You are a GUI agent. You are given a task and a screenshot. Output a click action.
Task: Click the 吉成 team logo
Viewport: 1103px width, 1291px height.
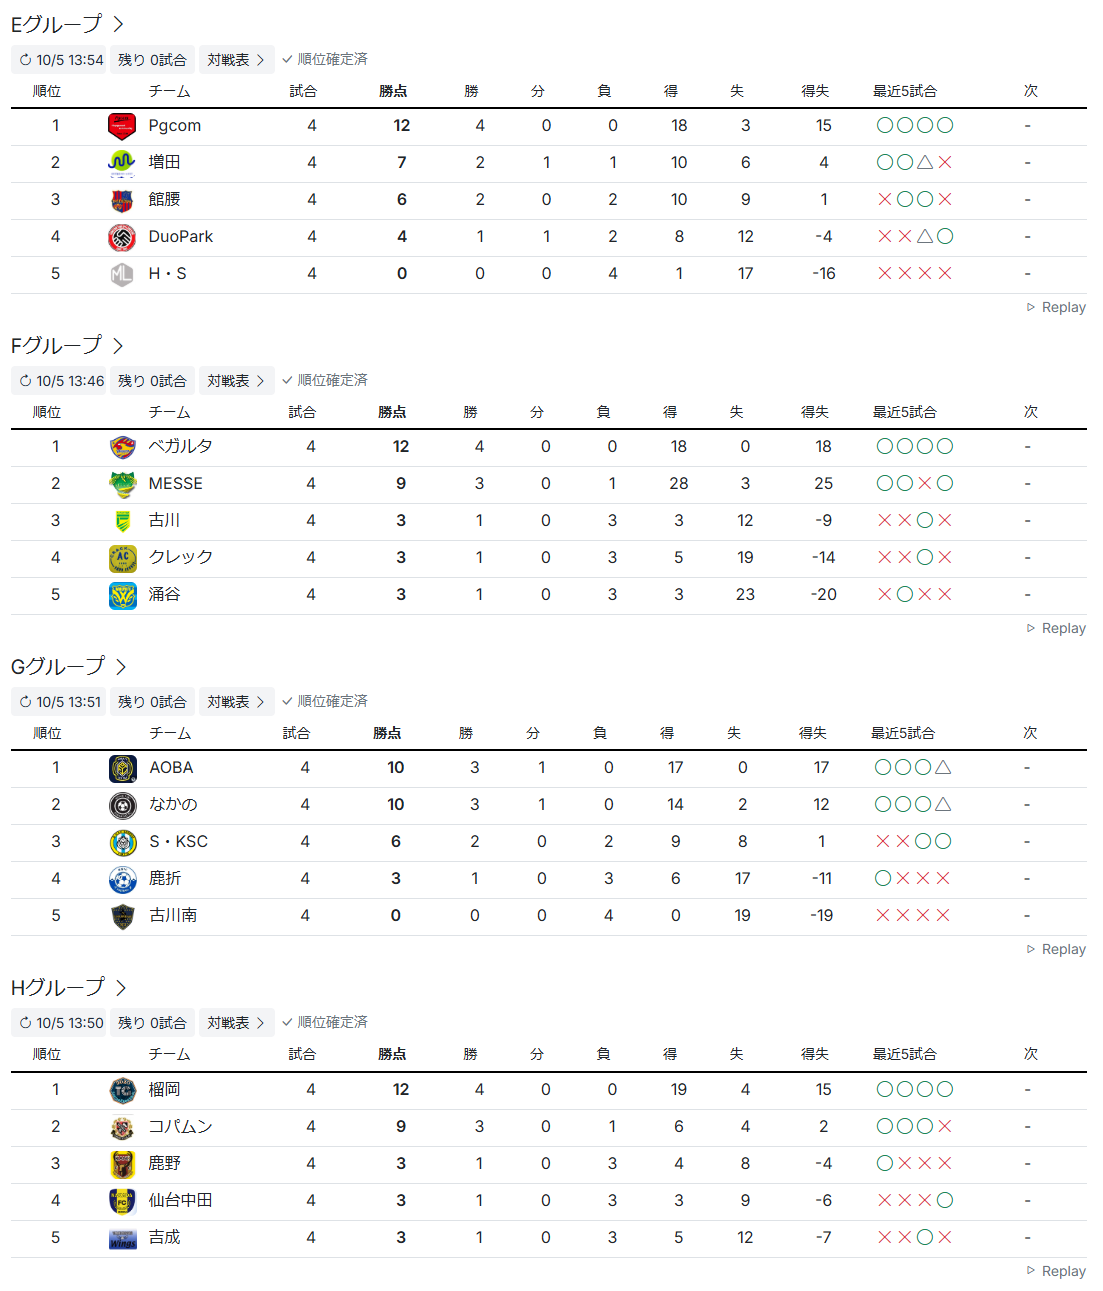tap(122, 1238)
